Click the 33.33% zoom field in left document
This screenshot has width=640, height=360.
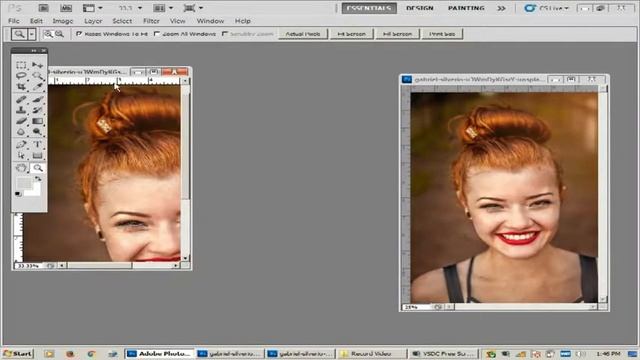pos(29,266)
